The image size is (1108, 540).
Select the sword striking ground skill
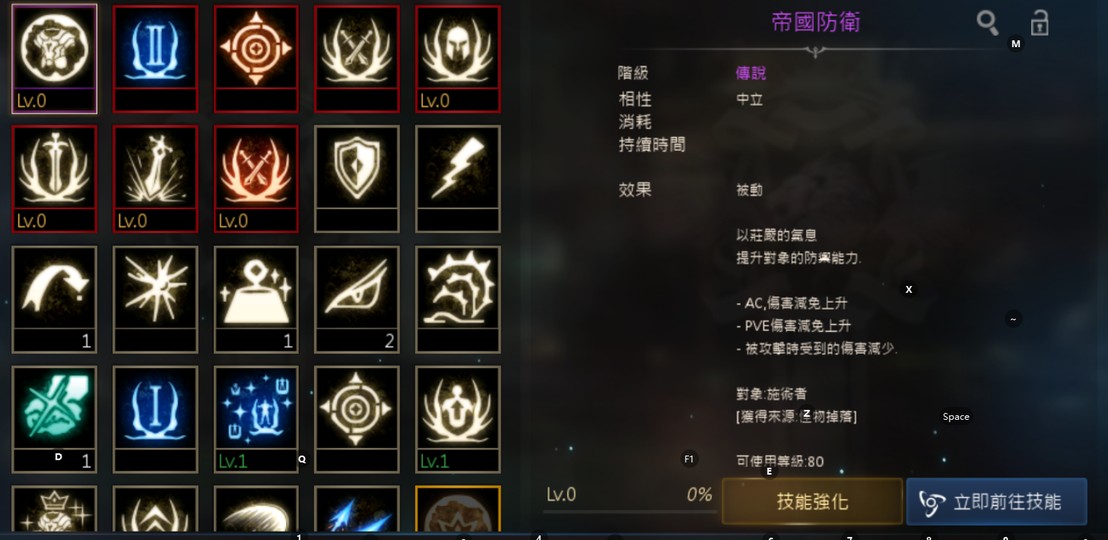click(x=155, y=179)
